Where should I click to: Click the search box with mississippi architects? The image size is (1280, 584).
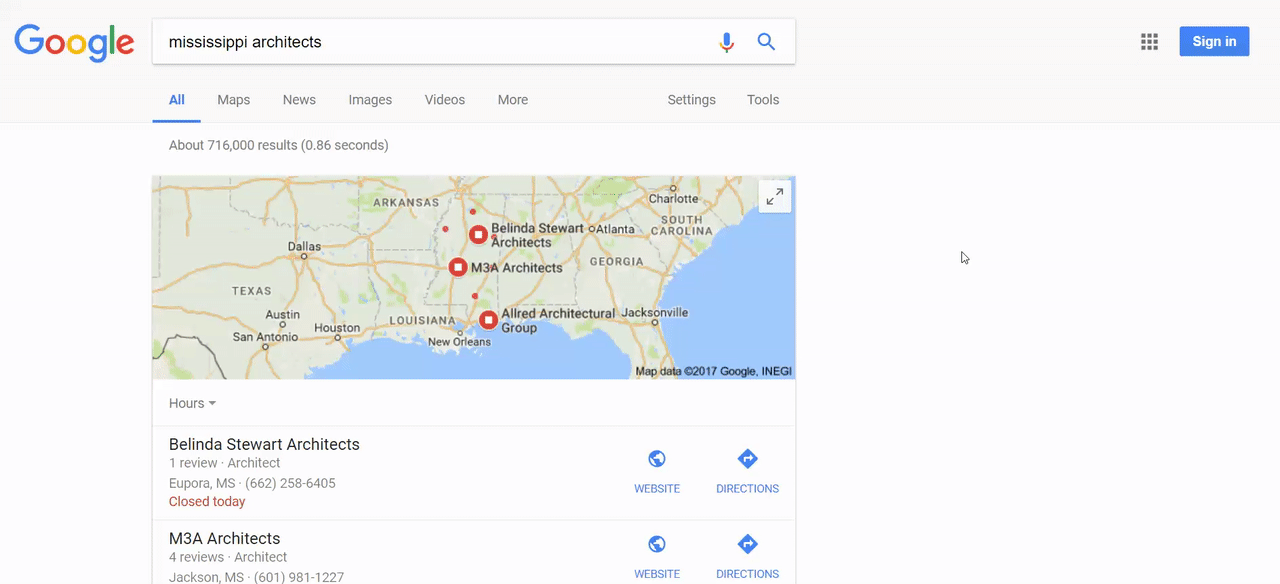pos(430,42)
